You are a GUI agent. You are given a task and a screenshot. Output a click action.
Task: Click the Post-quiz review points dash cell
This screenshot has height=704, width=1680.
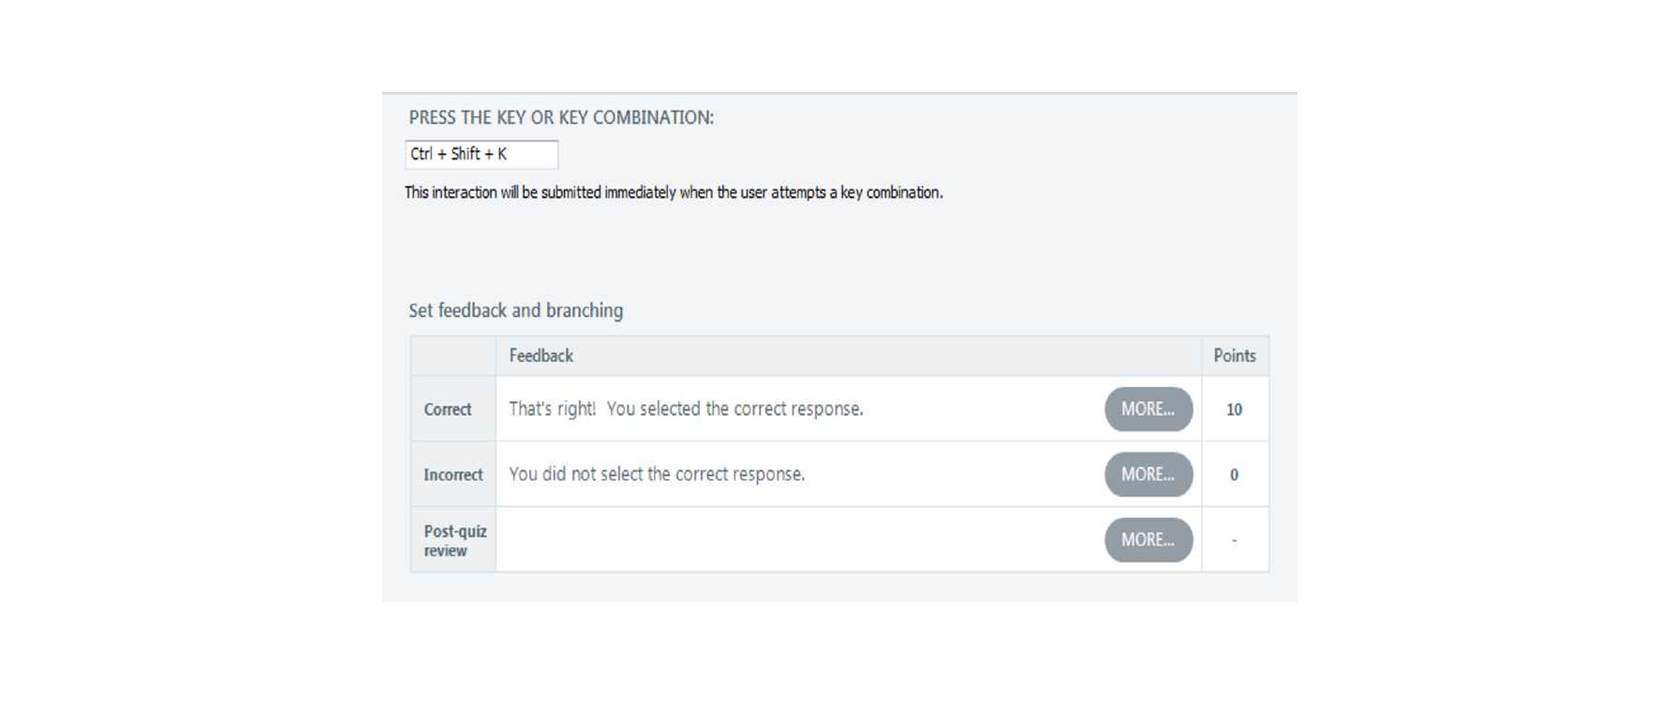[x=1234, y=540]
